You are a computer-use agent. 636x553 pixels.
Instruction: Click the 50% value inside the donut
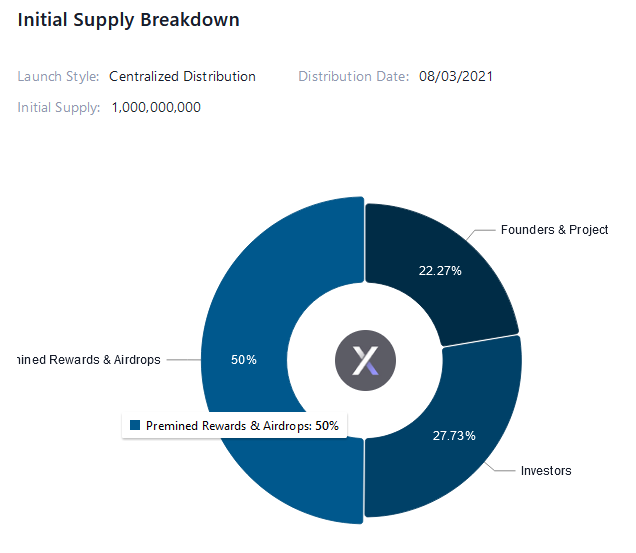(x=244, y=359)
